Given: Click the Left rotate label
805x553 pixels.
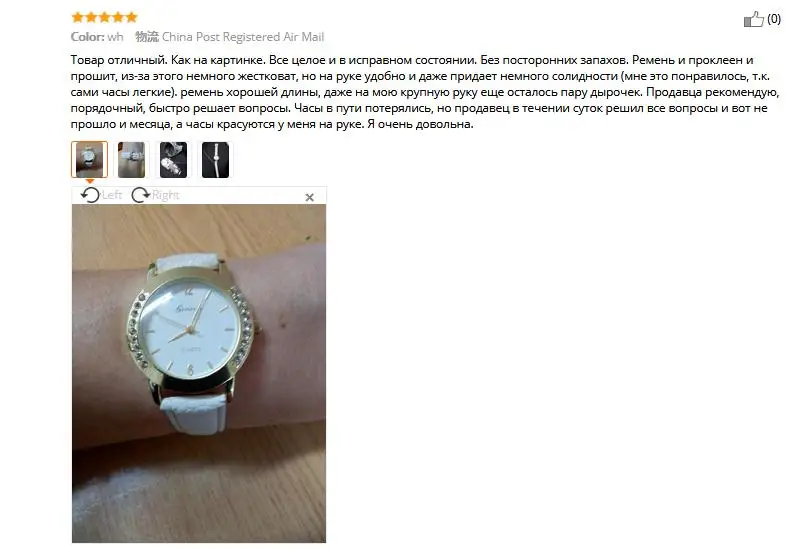Looking at the screenshot, I should pos(112,195).
